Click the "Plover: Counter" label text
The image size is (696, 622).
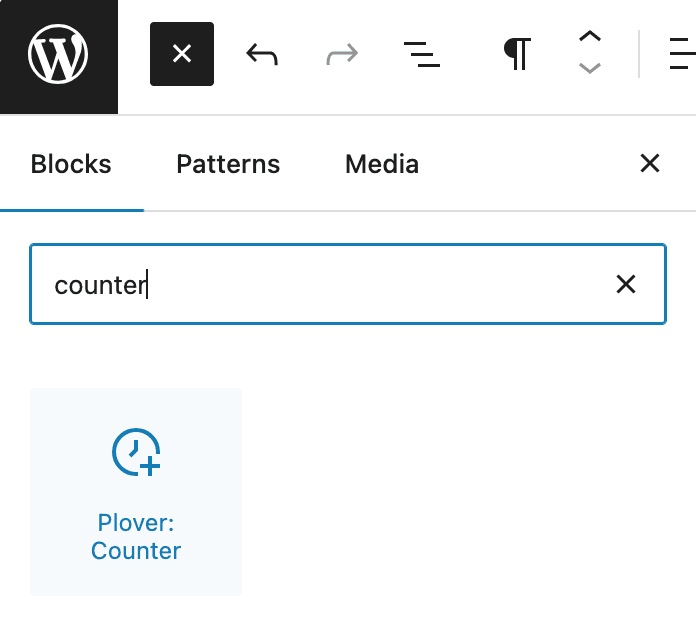(136, 537)
